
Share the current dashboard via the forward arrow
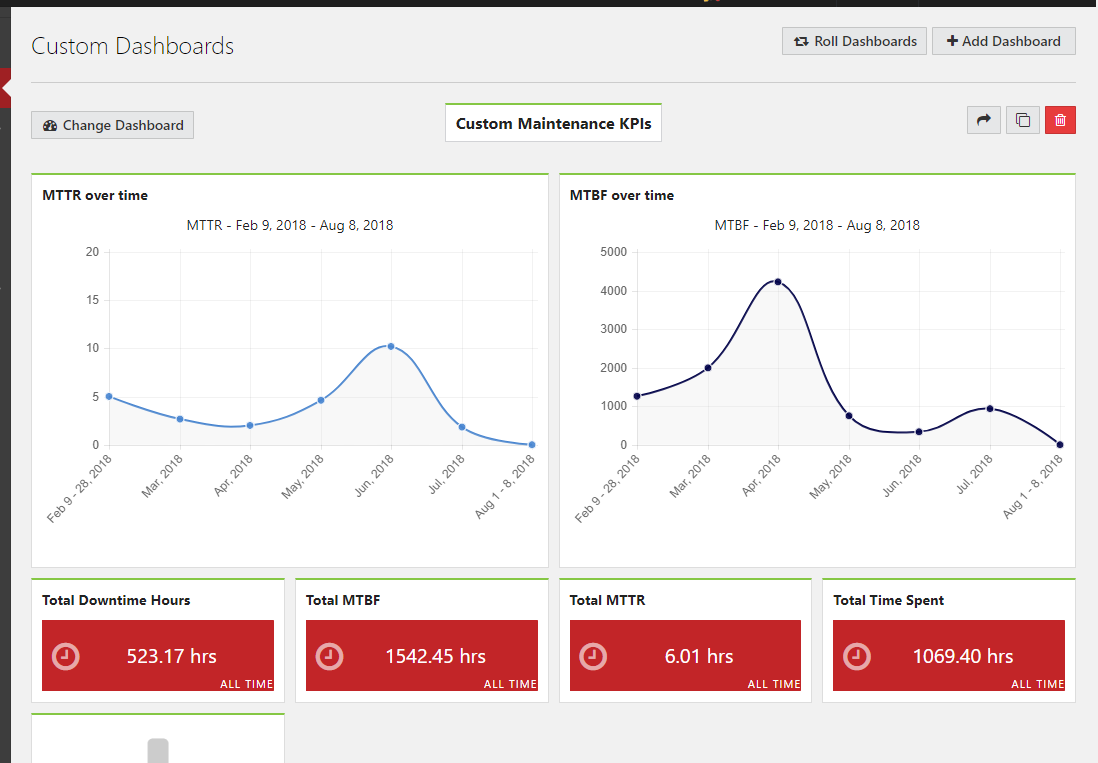tap(983, 119)
